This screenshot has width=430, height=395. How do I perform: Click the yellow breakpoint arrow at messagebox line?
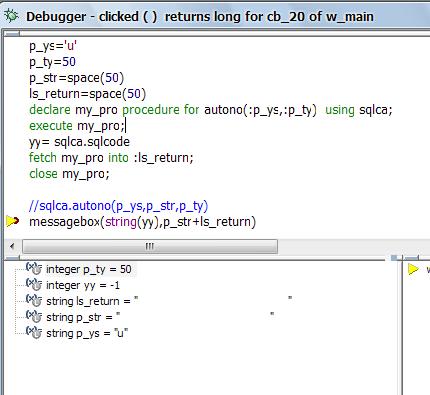[x=13, y=221]
